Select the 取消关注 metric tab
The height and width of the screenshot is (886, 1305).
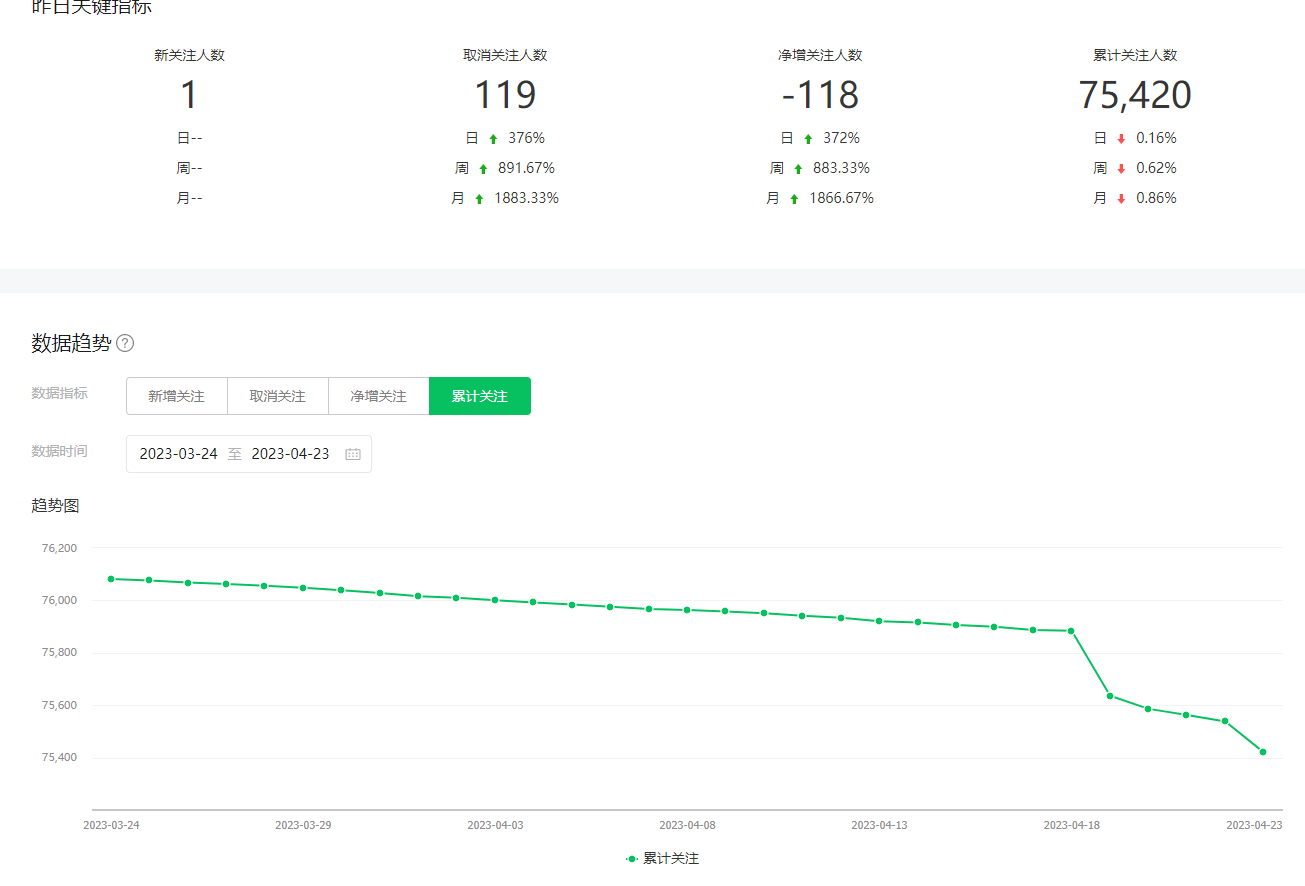278,396
